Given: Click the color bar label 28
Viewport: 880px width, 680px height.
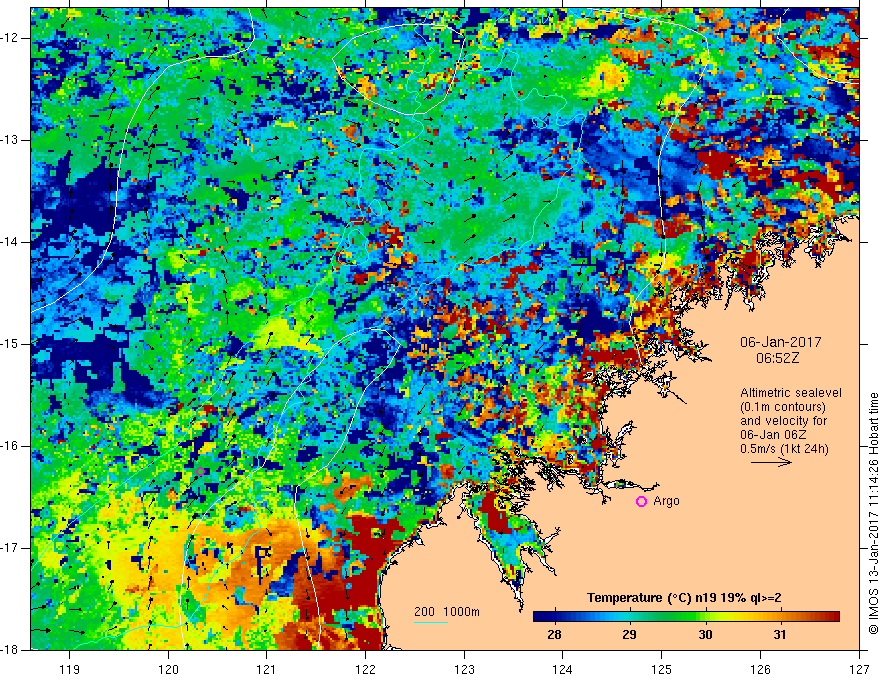Looking at the screenshot, I should 554,635.
